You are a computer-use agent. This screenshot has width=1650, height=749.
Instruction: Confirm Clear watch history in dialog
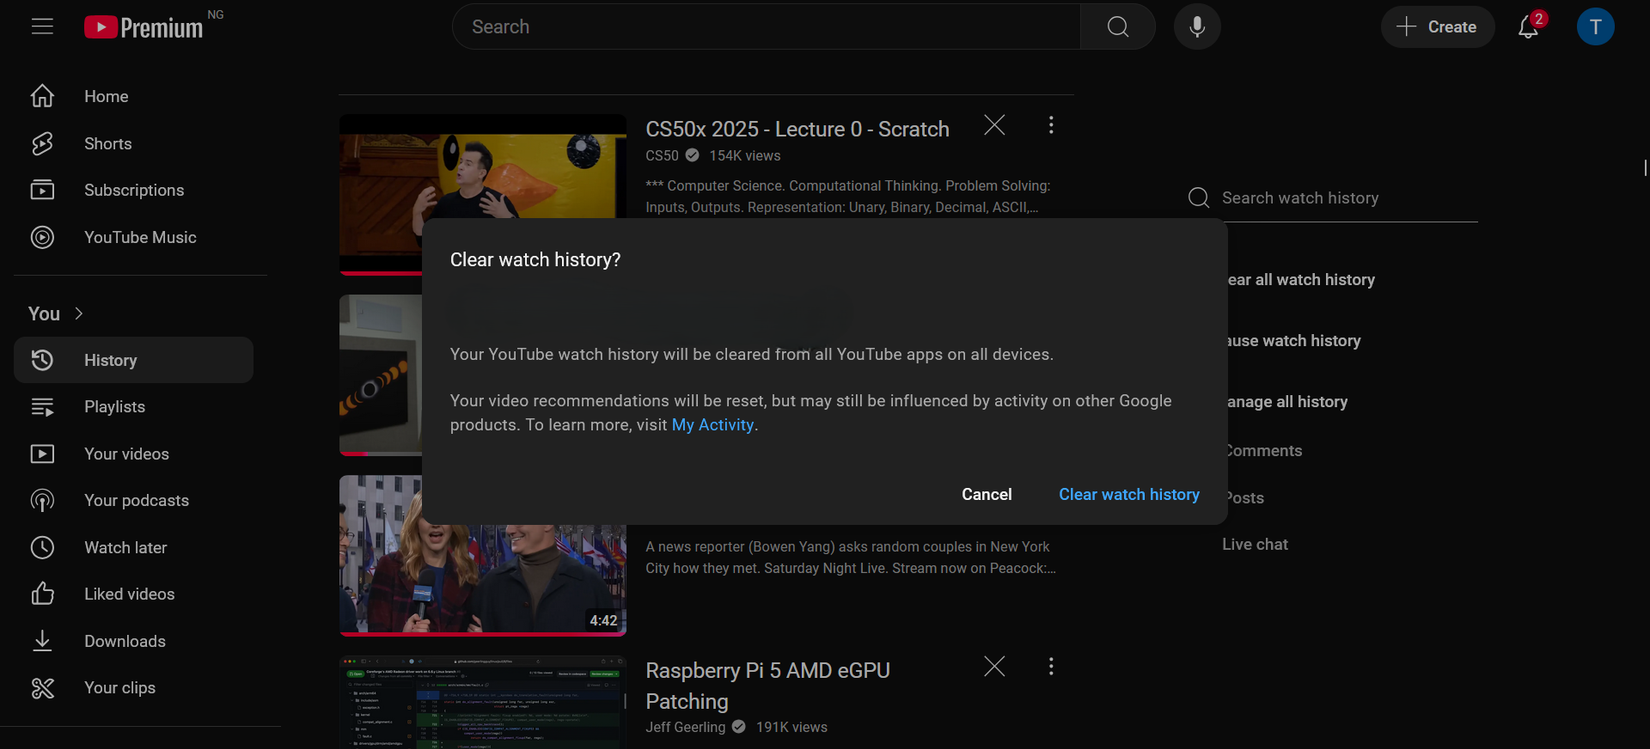[1129, 494]
